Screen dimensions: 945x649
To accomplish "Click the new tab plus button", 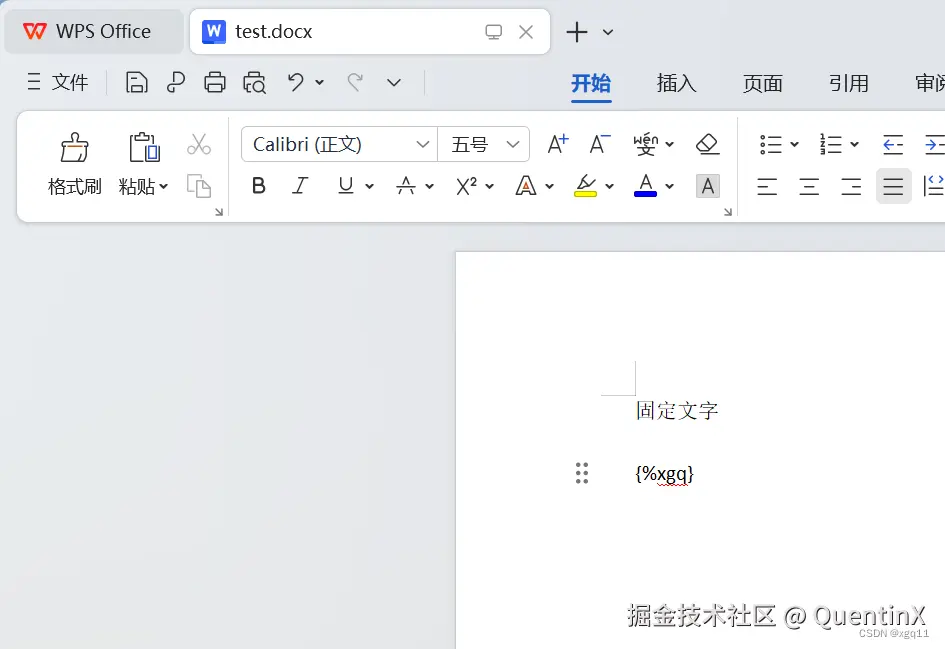I will (x=575, y=32).
